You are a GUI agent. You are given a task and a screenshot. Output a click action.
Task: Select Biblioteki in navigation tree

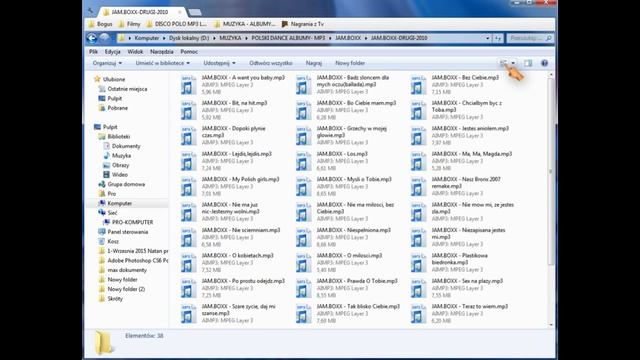pos(119,136)
